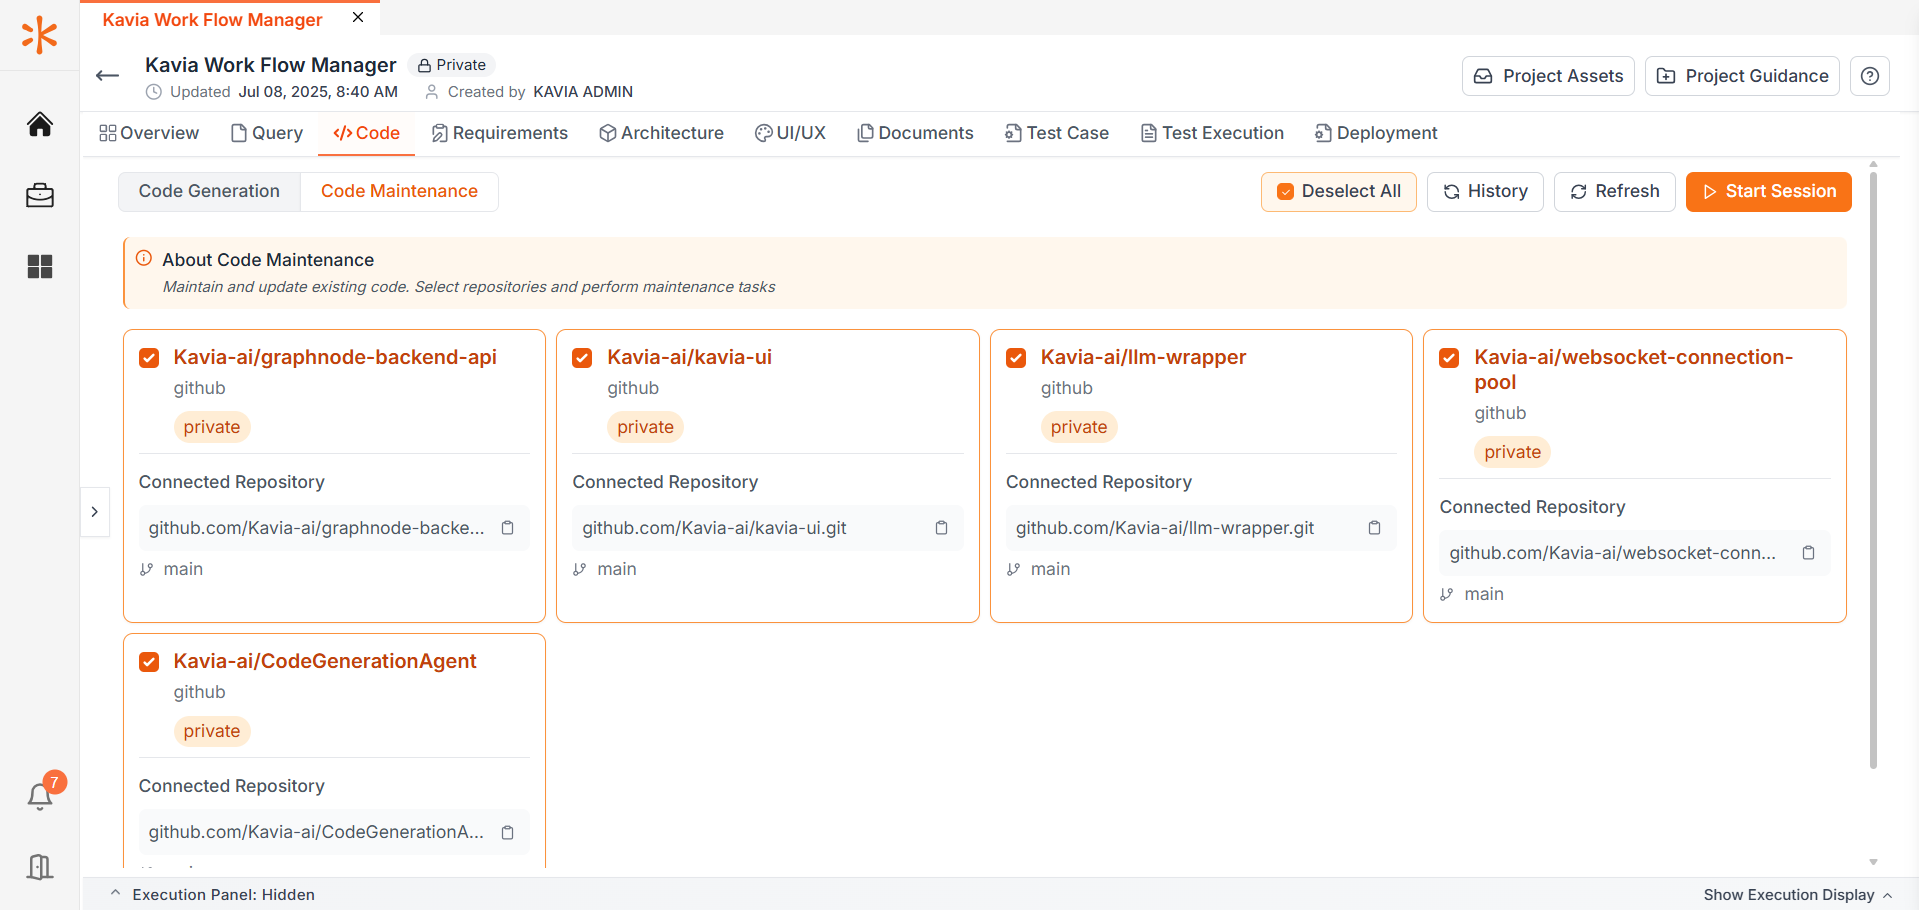Viewport: 1919px width, 910px height.
Task: Expand the collapsed left side panel chevron
Action: tap(95, 512)
